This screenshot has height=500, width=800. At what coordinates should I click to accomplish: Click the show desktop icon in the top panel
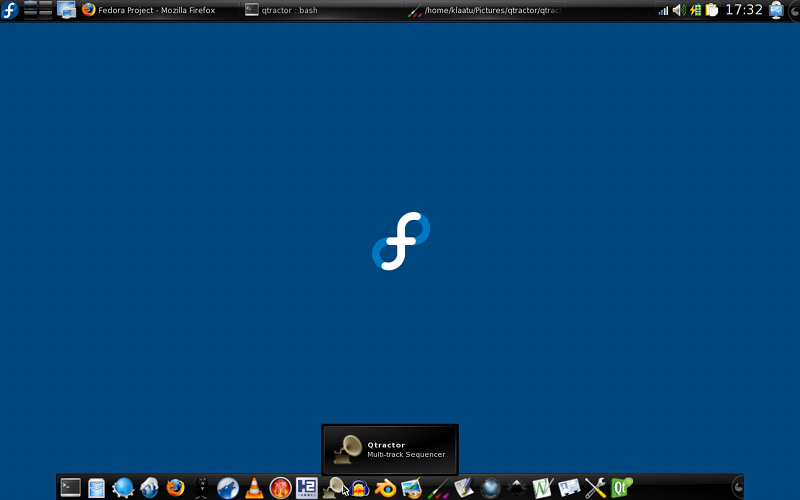click(67, 10)
